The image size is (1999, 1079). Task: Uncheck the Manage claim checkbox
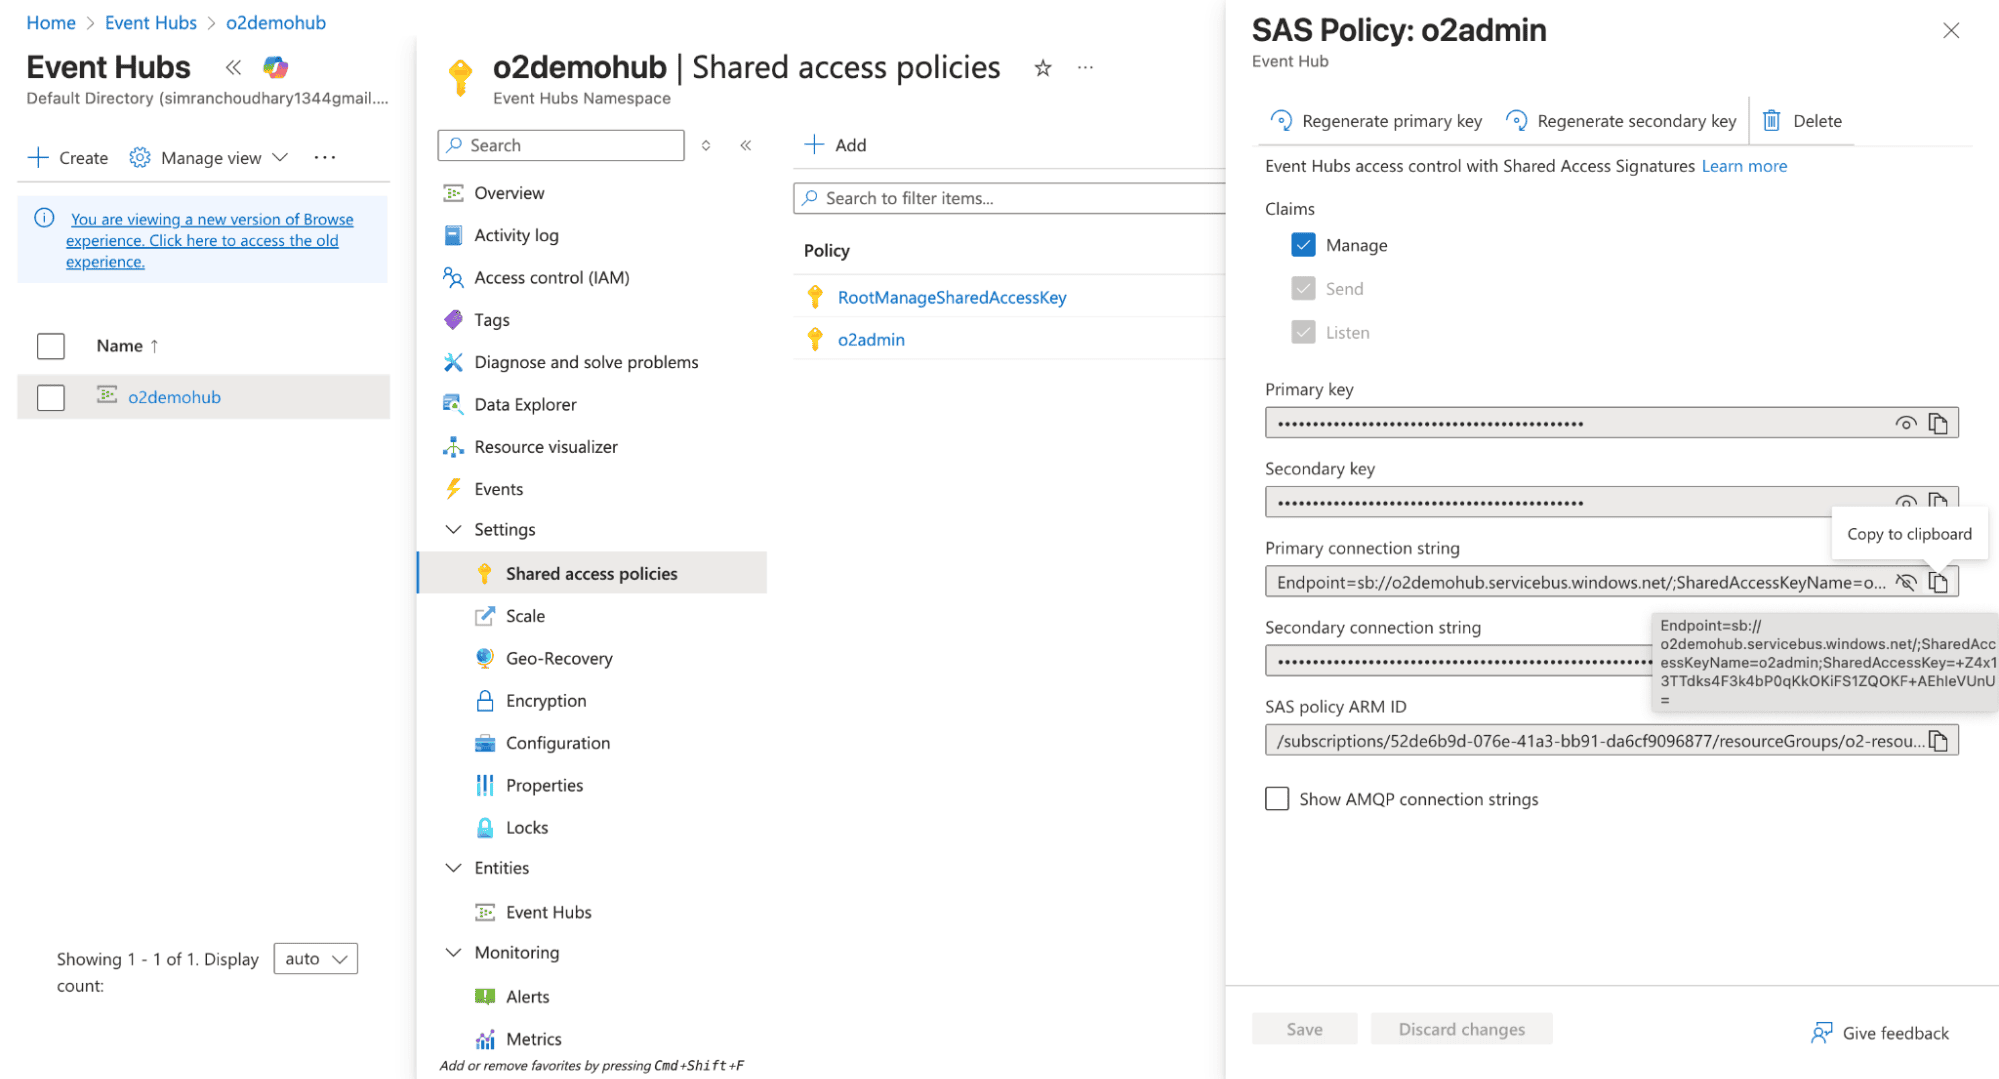coord(1303,245)
